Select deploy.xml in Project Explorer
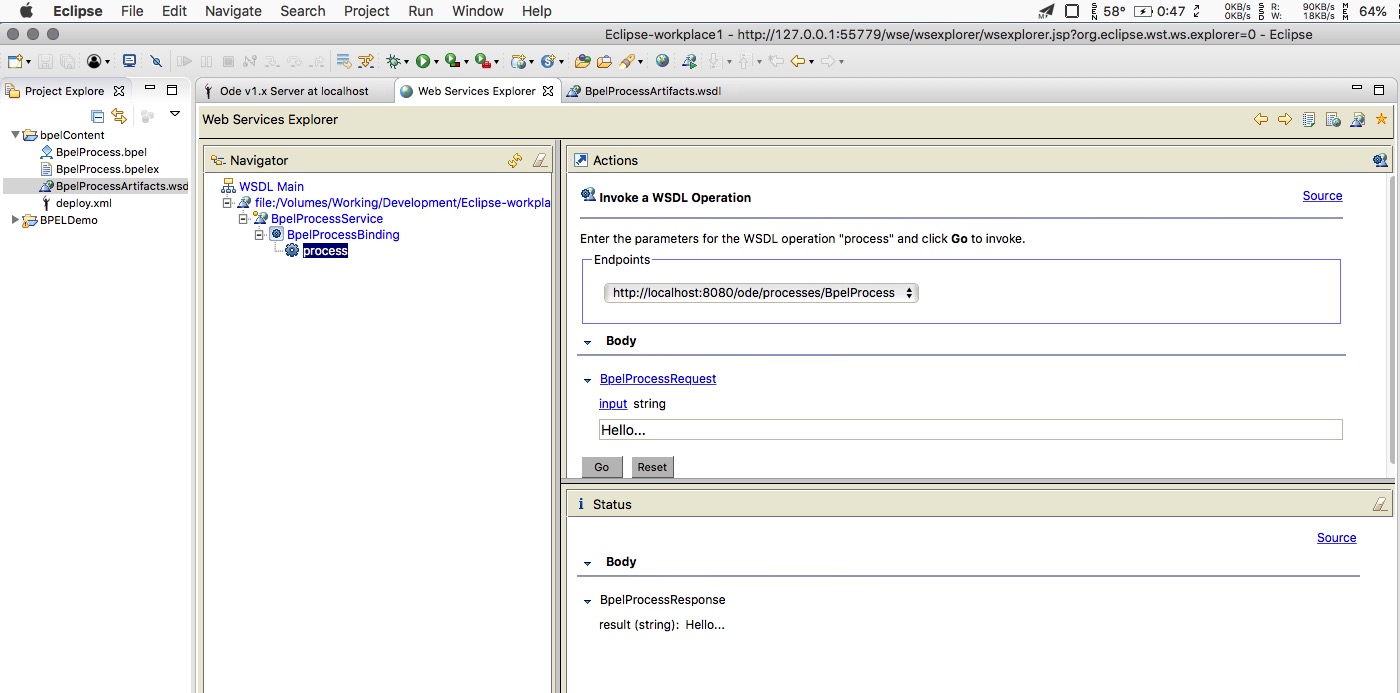The image size is (1400, 693). tap(83, 203)
